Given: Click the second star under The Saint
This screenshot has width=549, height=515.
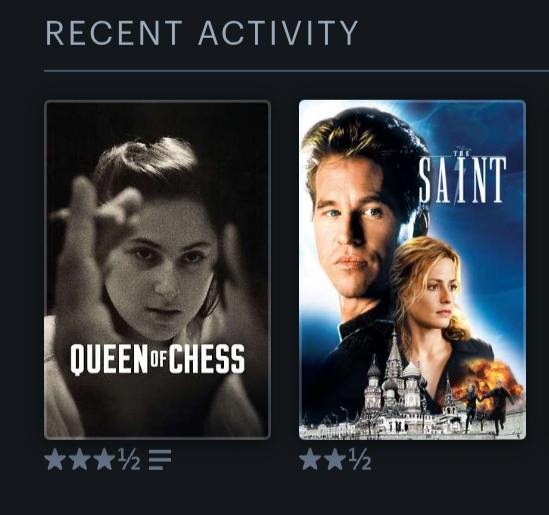Looking at the screenshot, I should (335, 459).
